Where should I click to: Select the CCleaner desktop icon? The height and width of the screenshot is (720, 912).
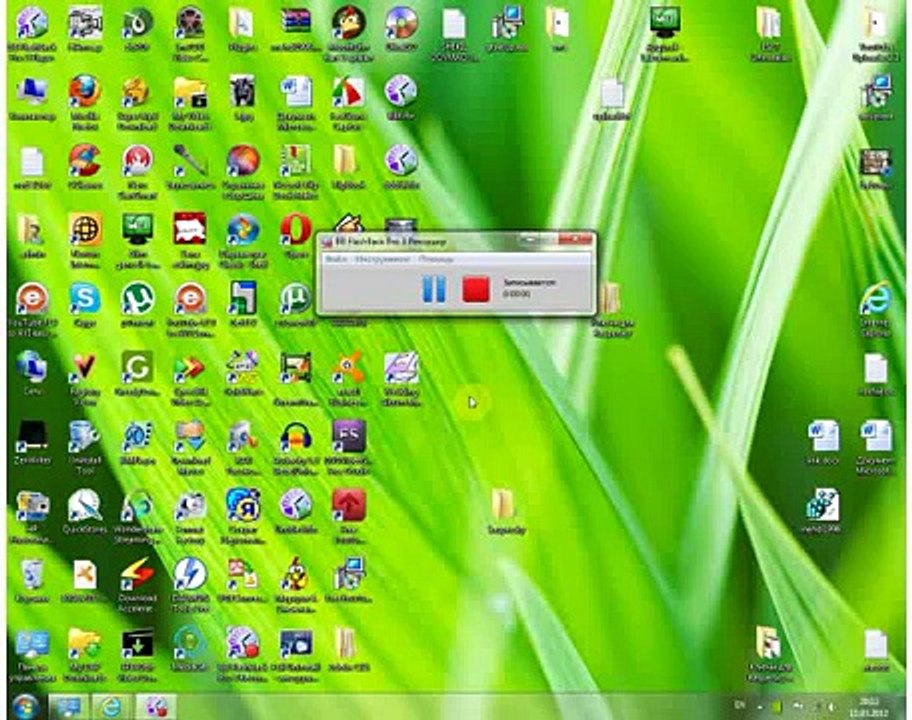[85, 167]
